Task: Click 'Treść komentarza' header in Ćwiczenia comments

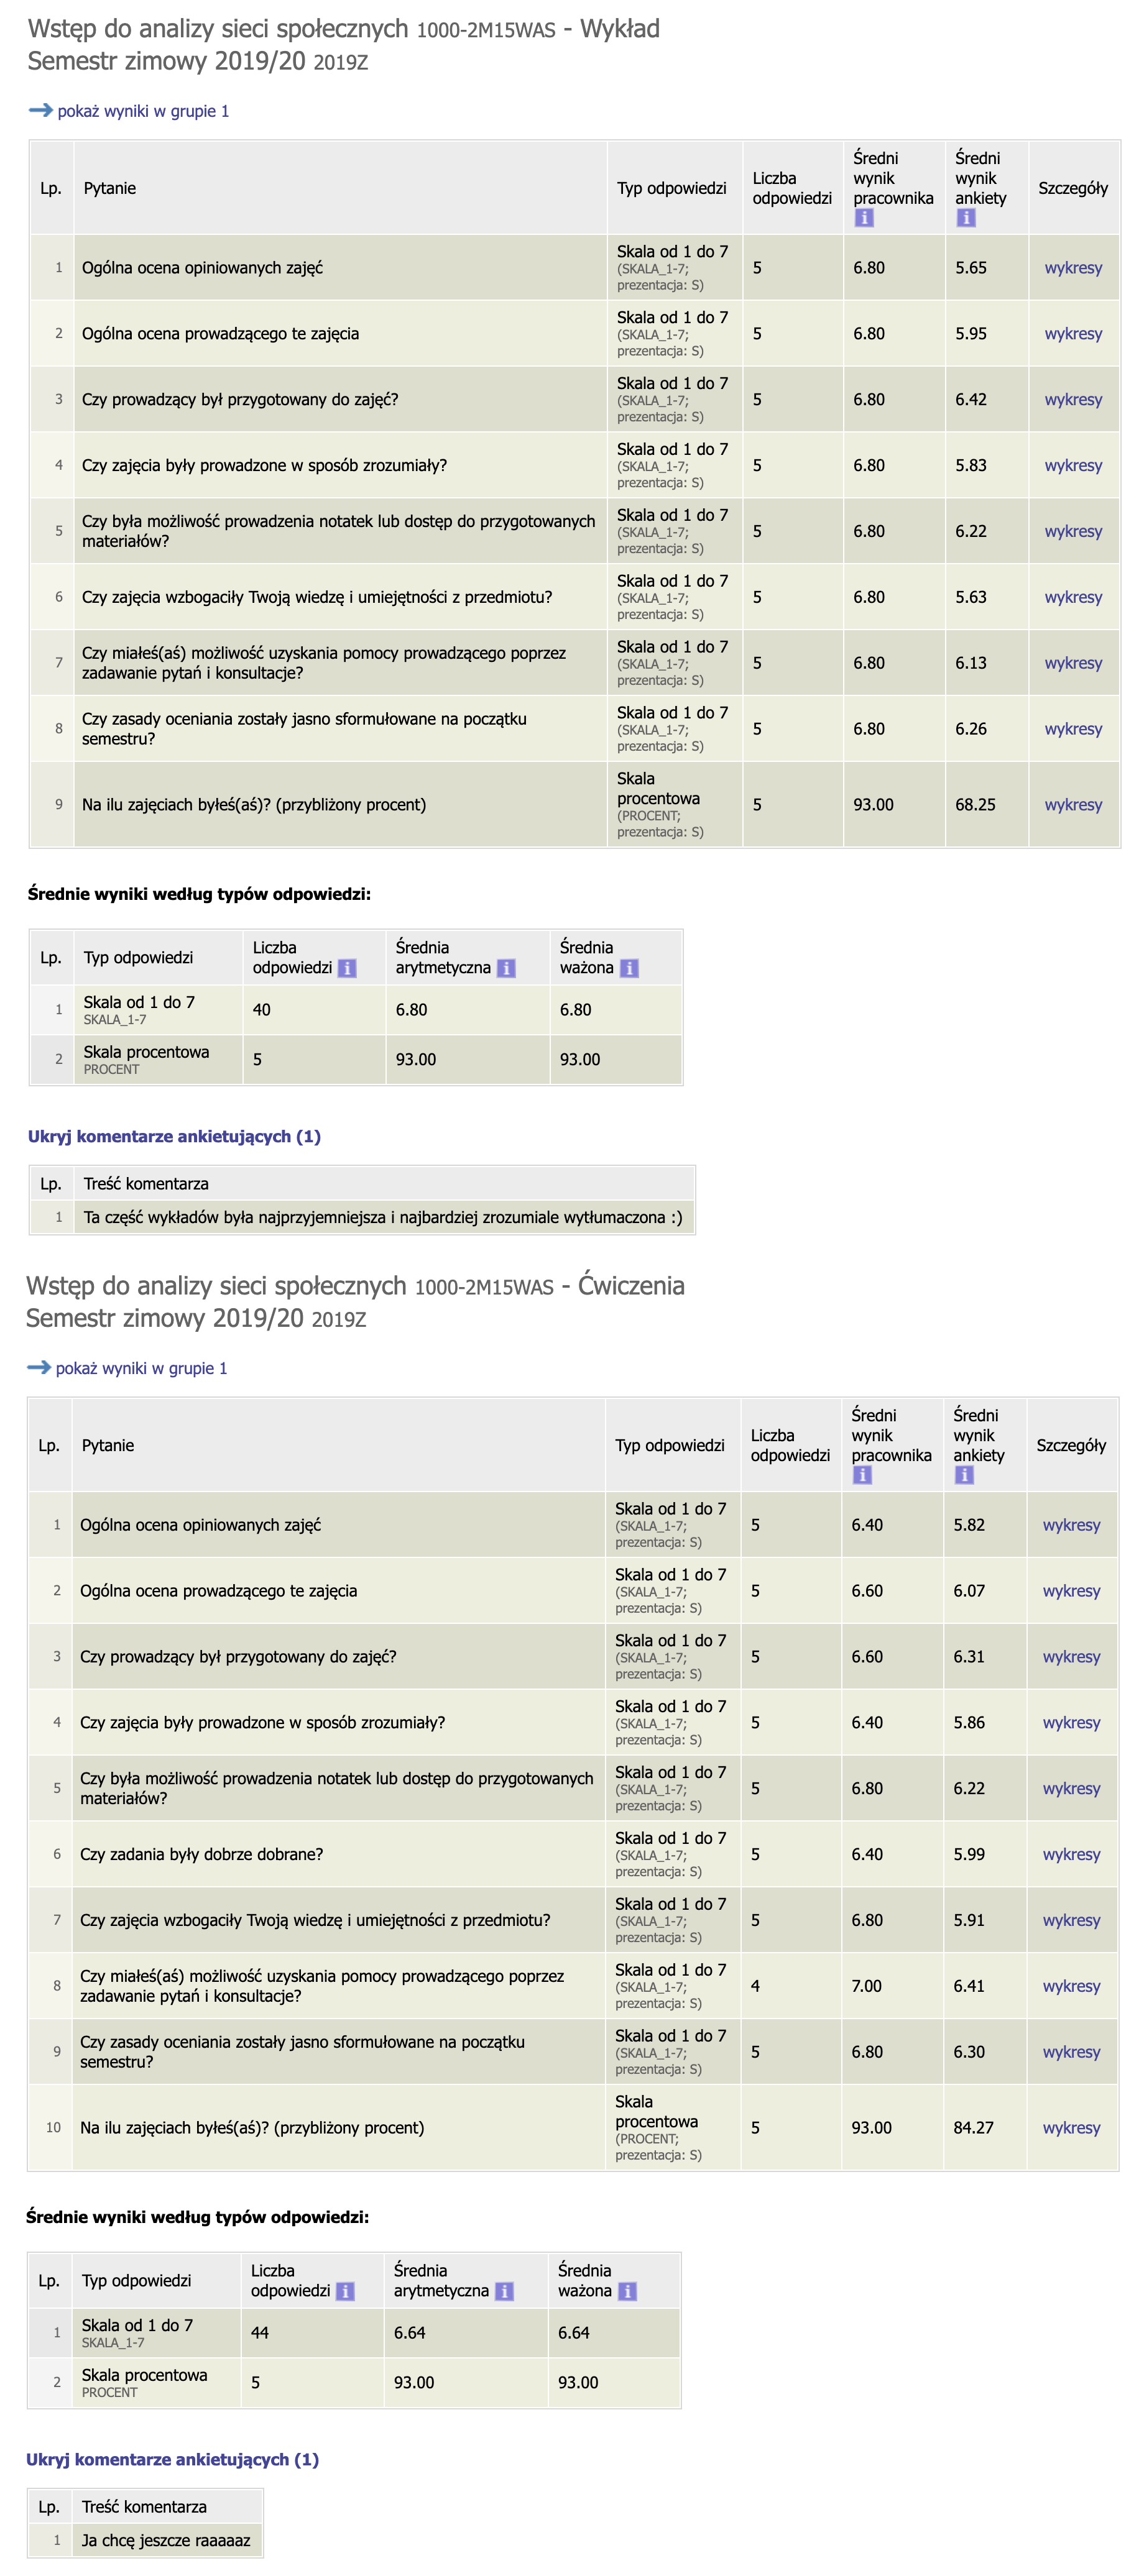Action: tap(144, 2507)
